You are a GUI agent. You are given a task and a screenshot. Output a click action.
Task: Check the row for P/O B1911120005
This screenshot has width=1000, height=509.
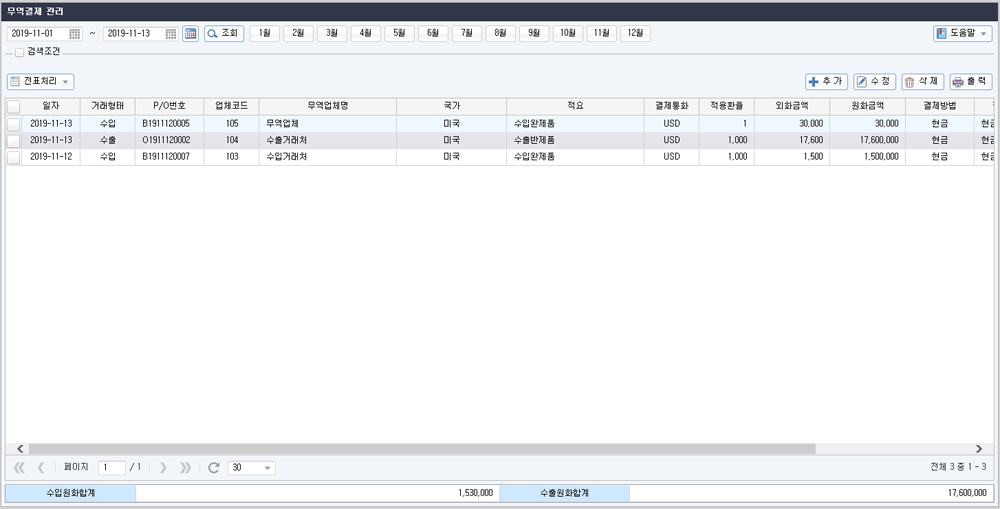(13, 124)
